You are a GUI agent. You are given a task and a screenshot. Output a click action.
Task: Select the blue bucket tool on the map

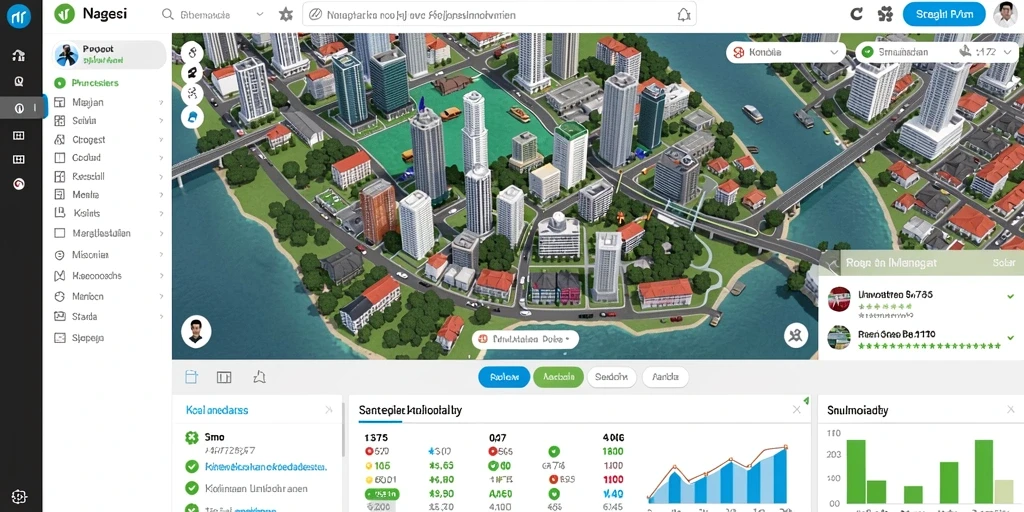point(192,116)
